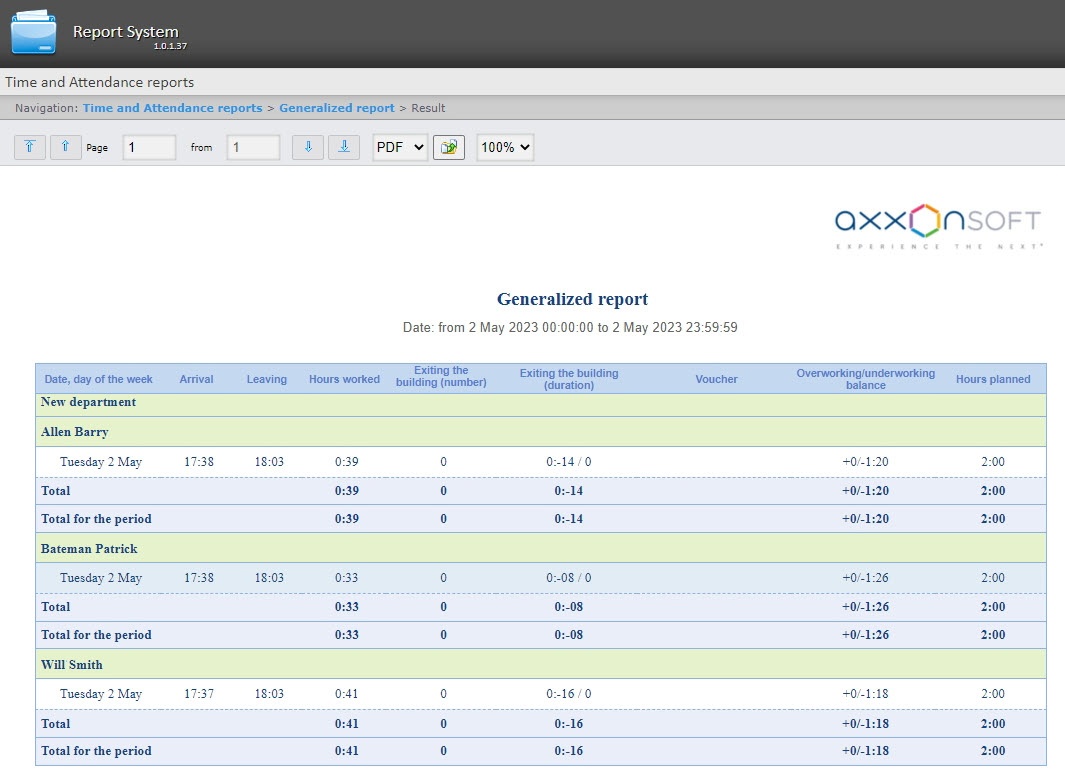
Task: Click the Overworking/underworking balance column header
Action: [865, 379]
